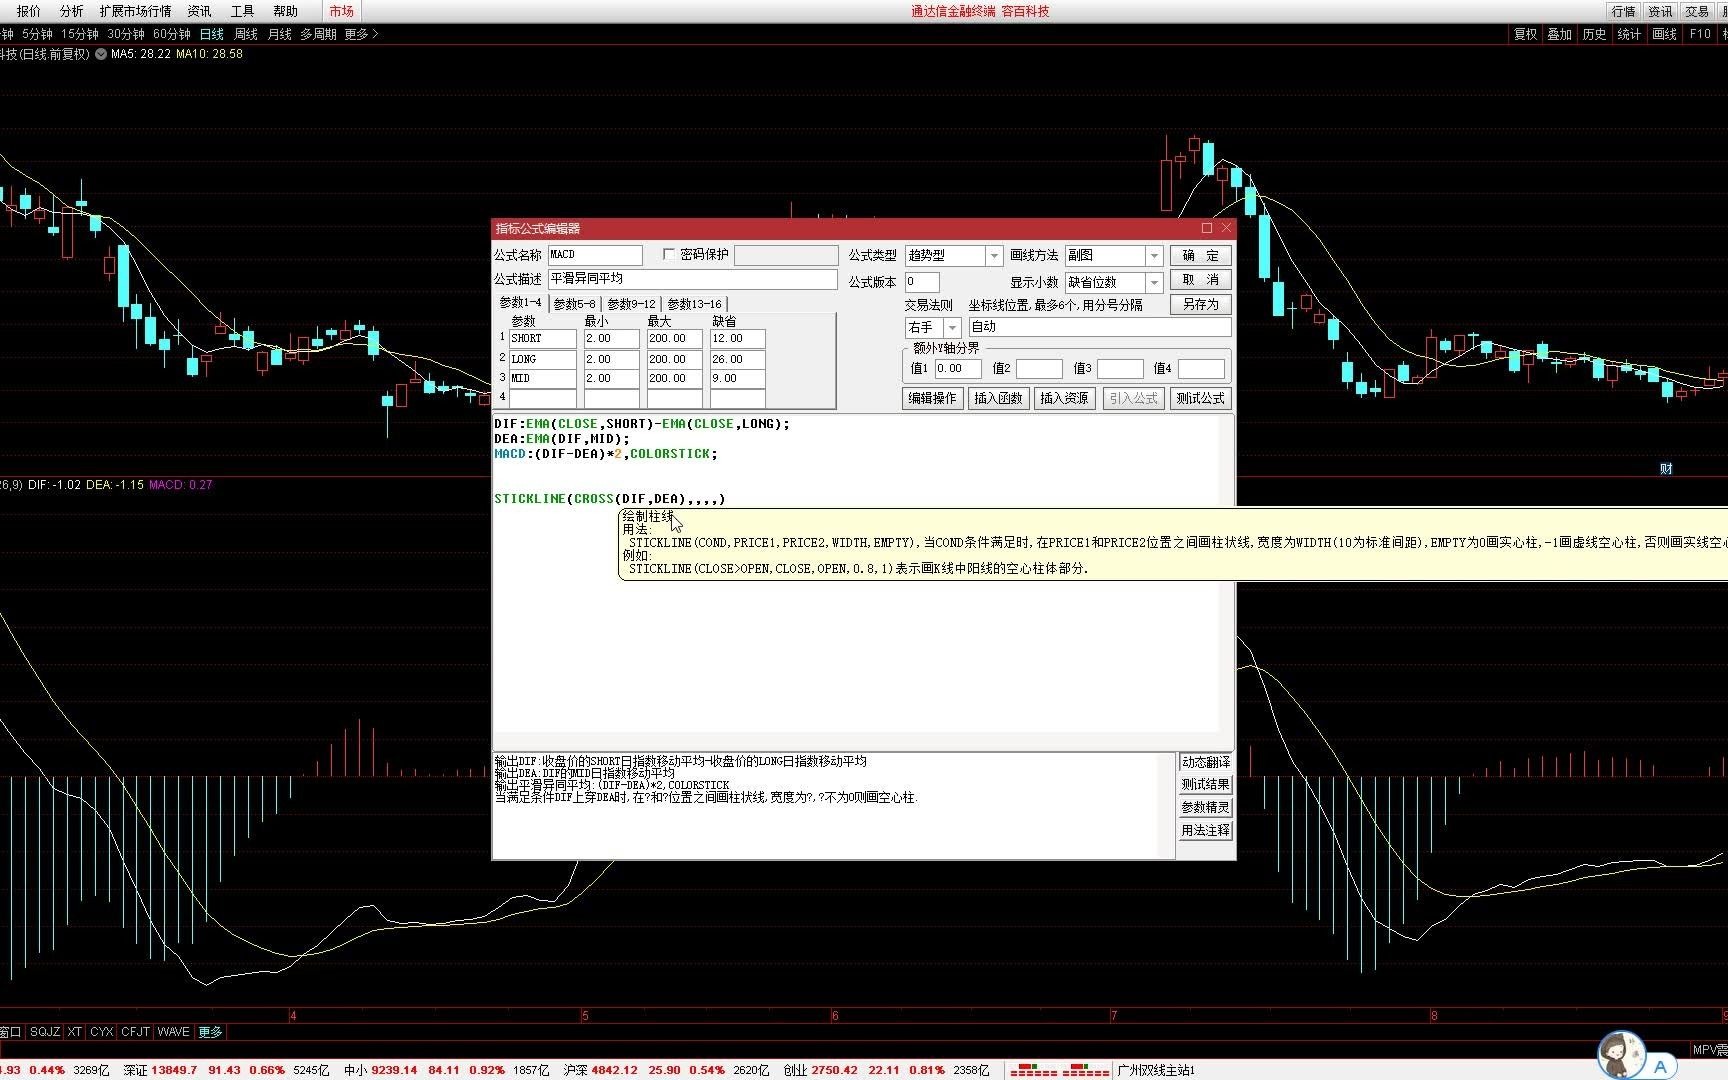The image size is (1728, 1080).
Task: Click the 插入资源 button
Action: 1064,398
